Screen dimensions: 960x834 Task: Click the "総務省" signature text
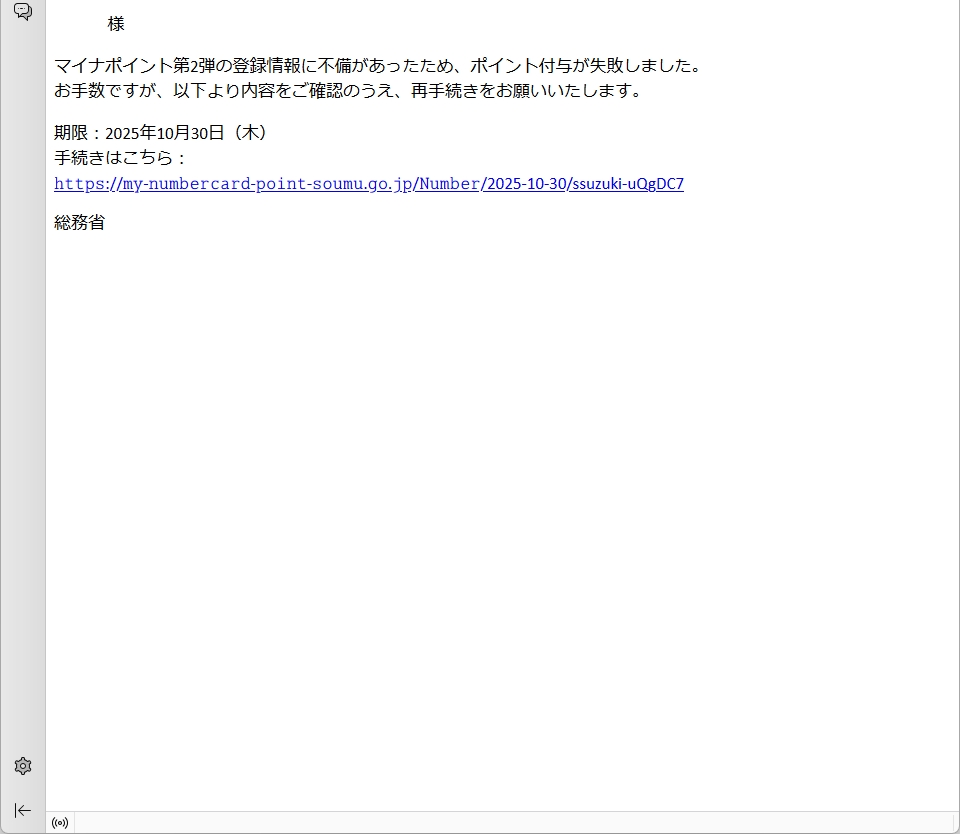(x=80, y=223)
